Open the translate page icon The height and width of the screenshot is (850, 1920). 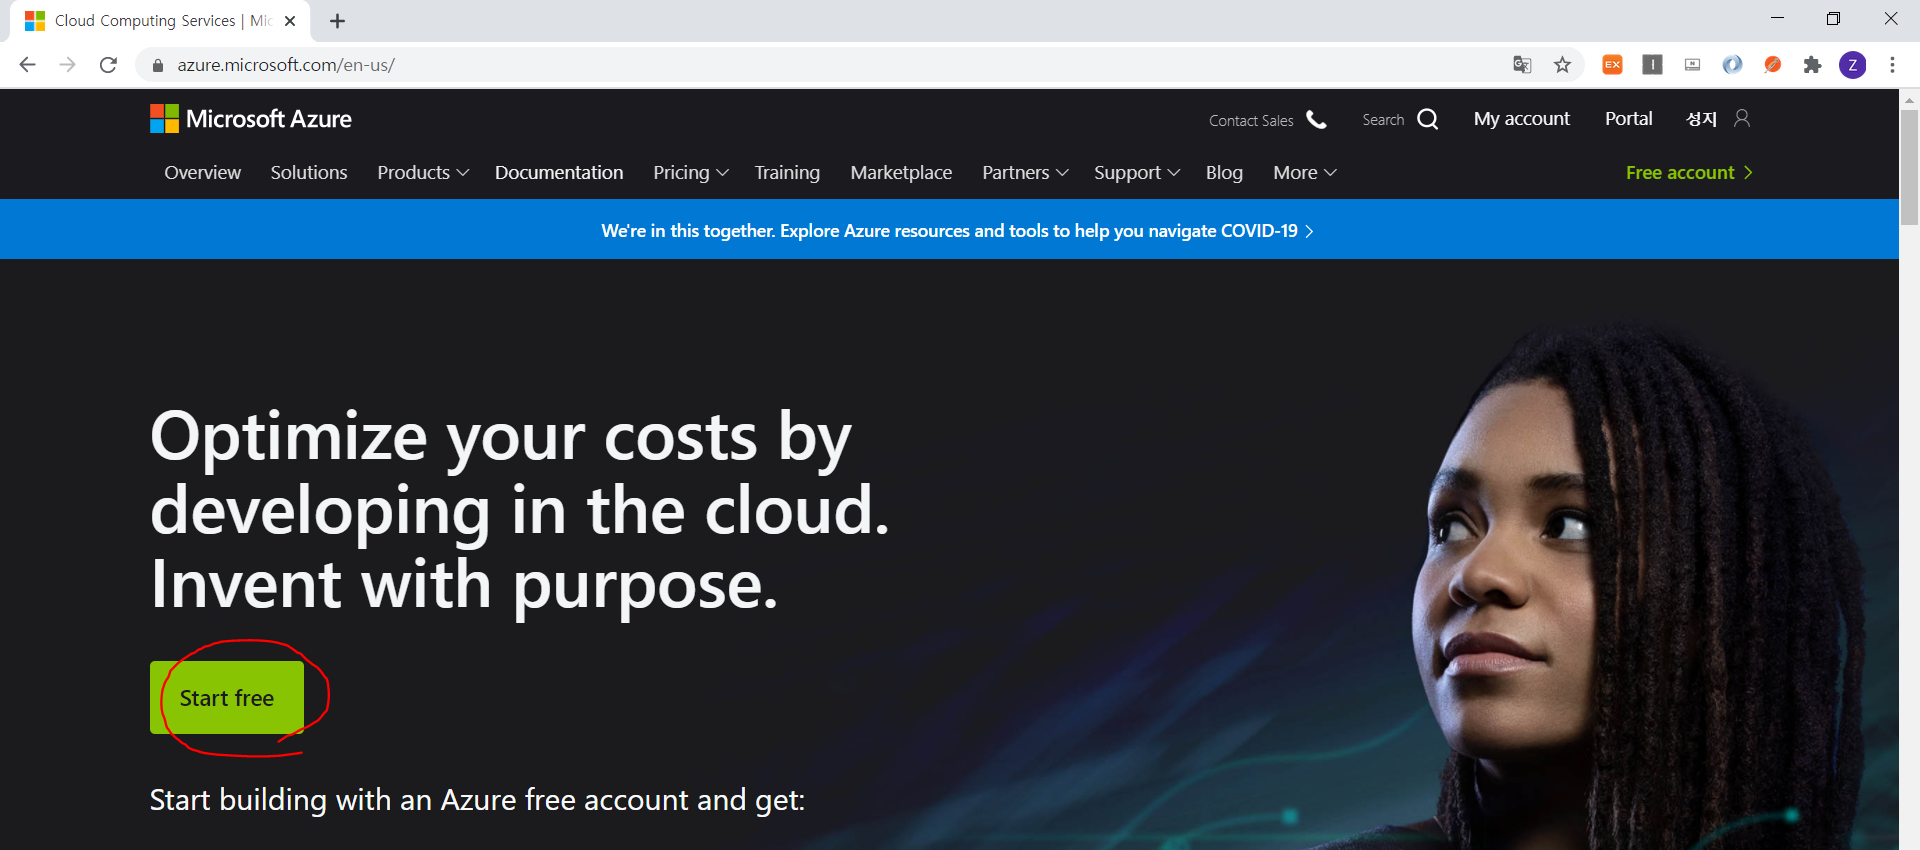[1522, 65]
